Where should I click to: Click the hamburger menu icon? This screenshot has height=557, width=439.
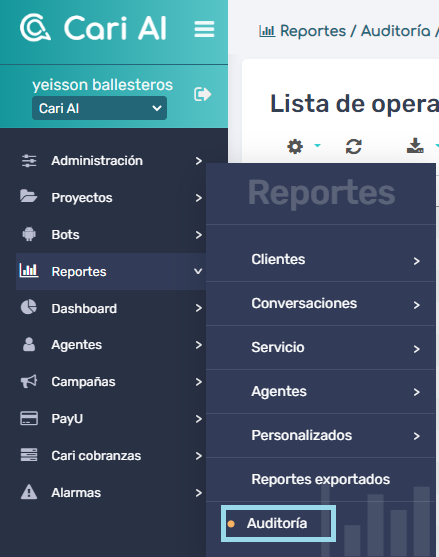pyautogui.click(x=204, y=29)
